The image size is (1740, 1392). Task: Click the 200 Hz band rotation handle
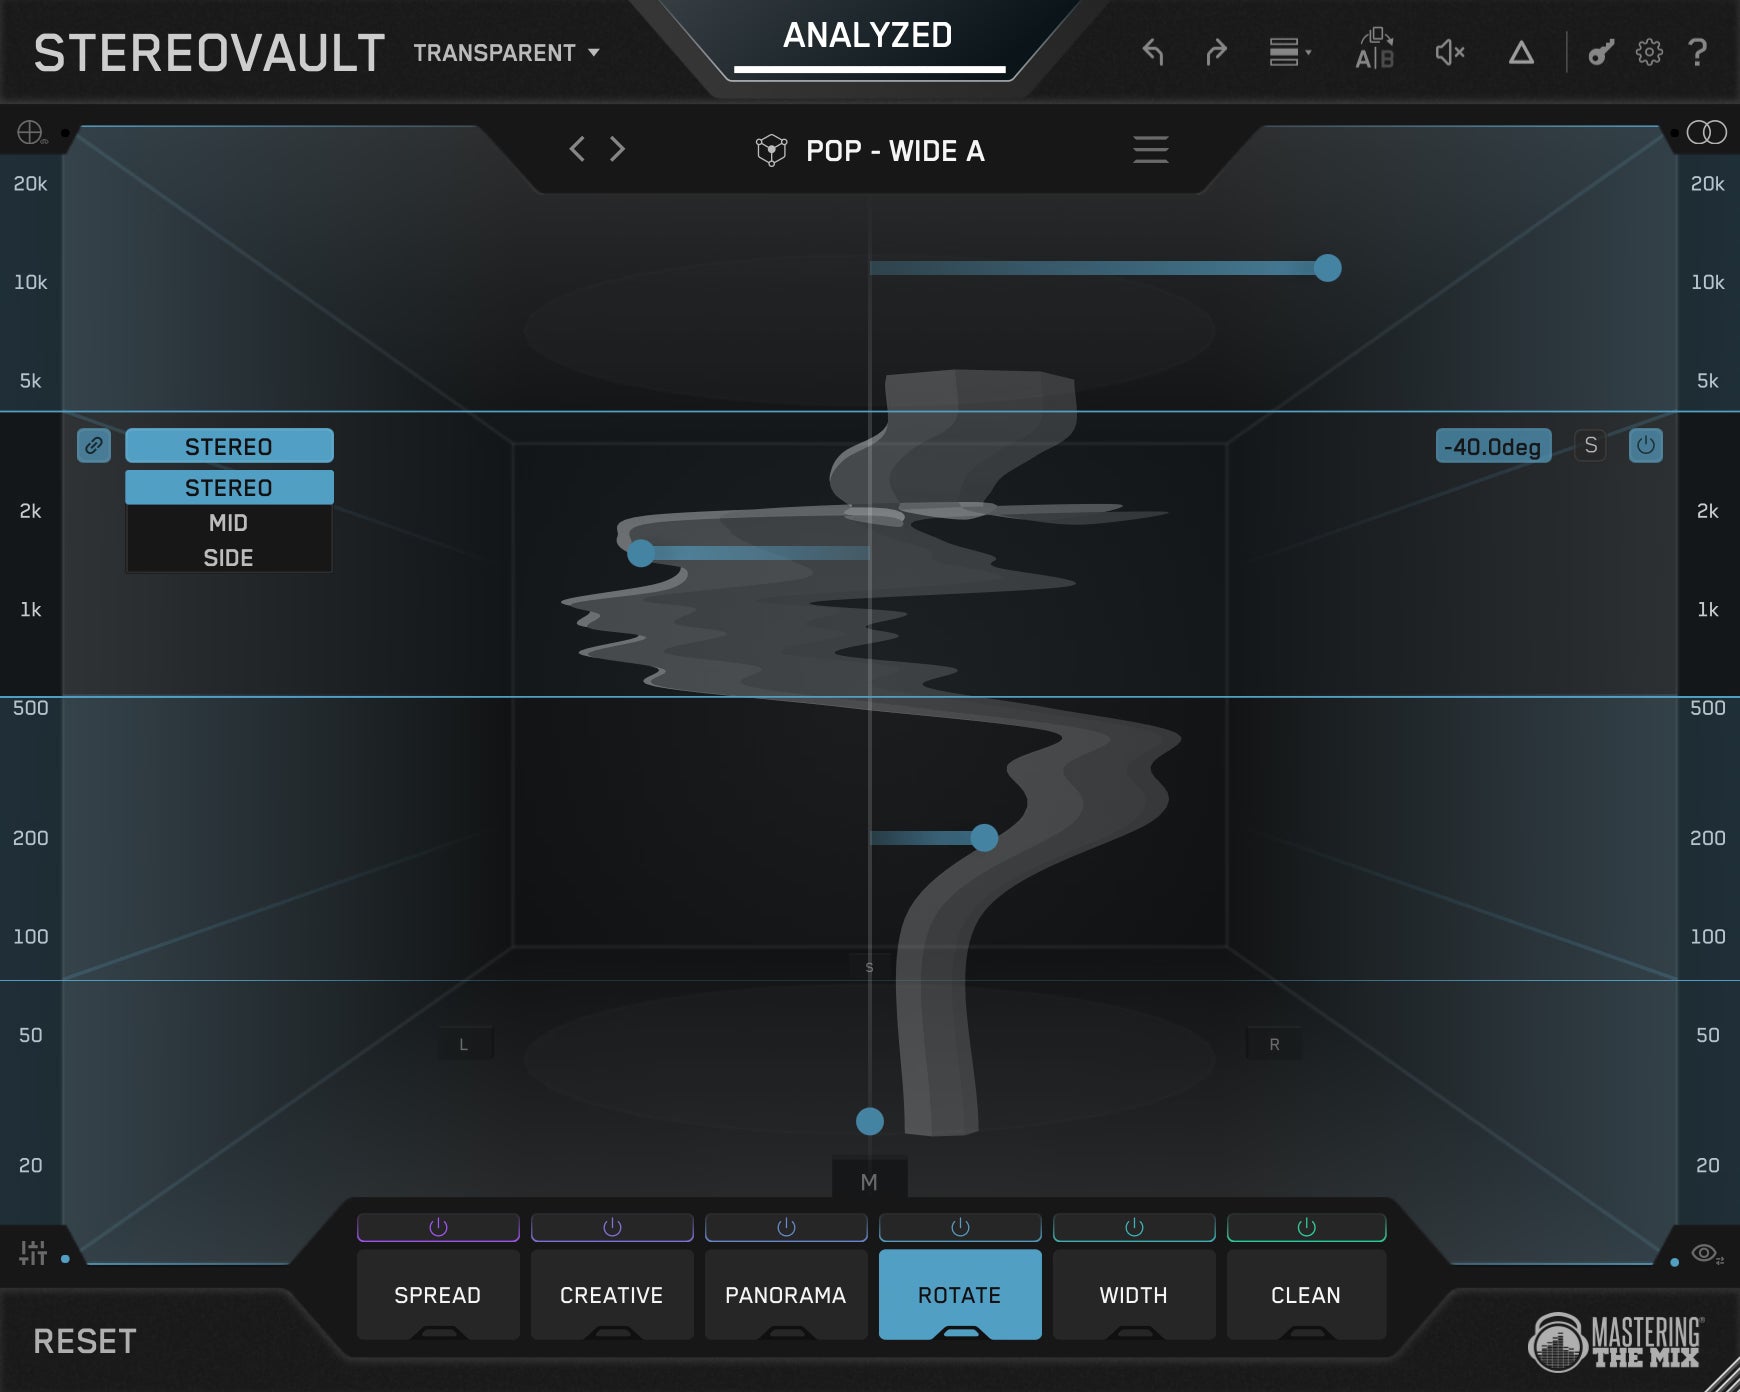click(x=984, y=838)
